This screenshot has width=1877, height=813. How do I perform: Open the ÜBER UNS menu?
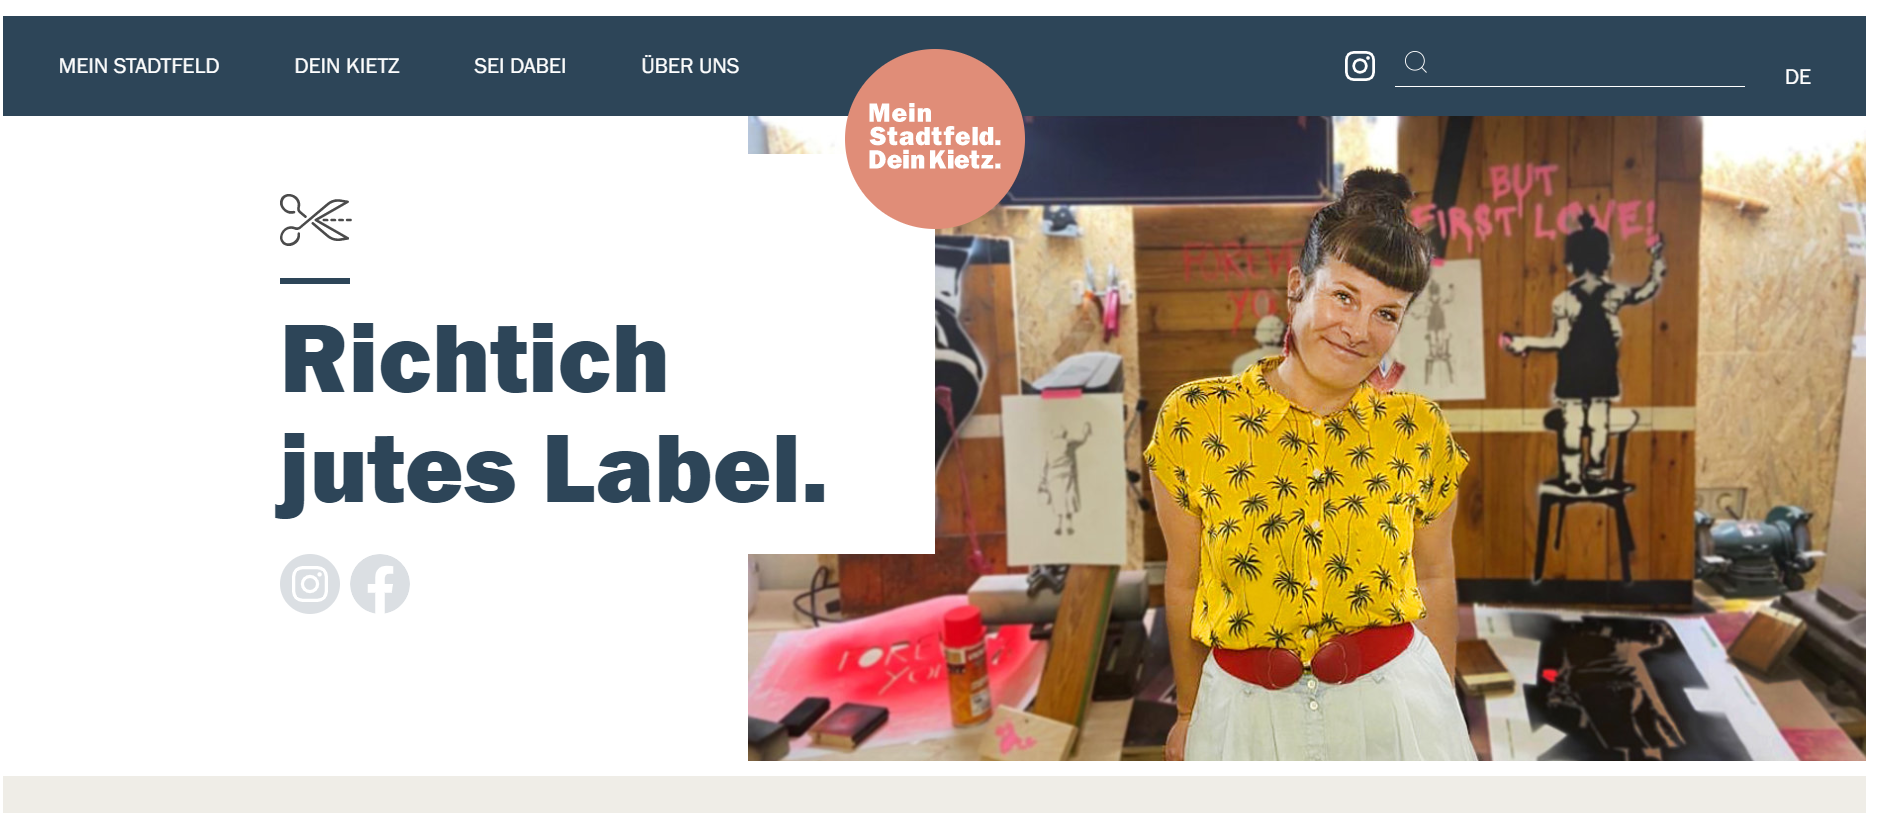[x=690, y=66]
